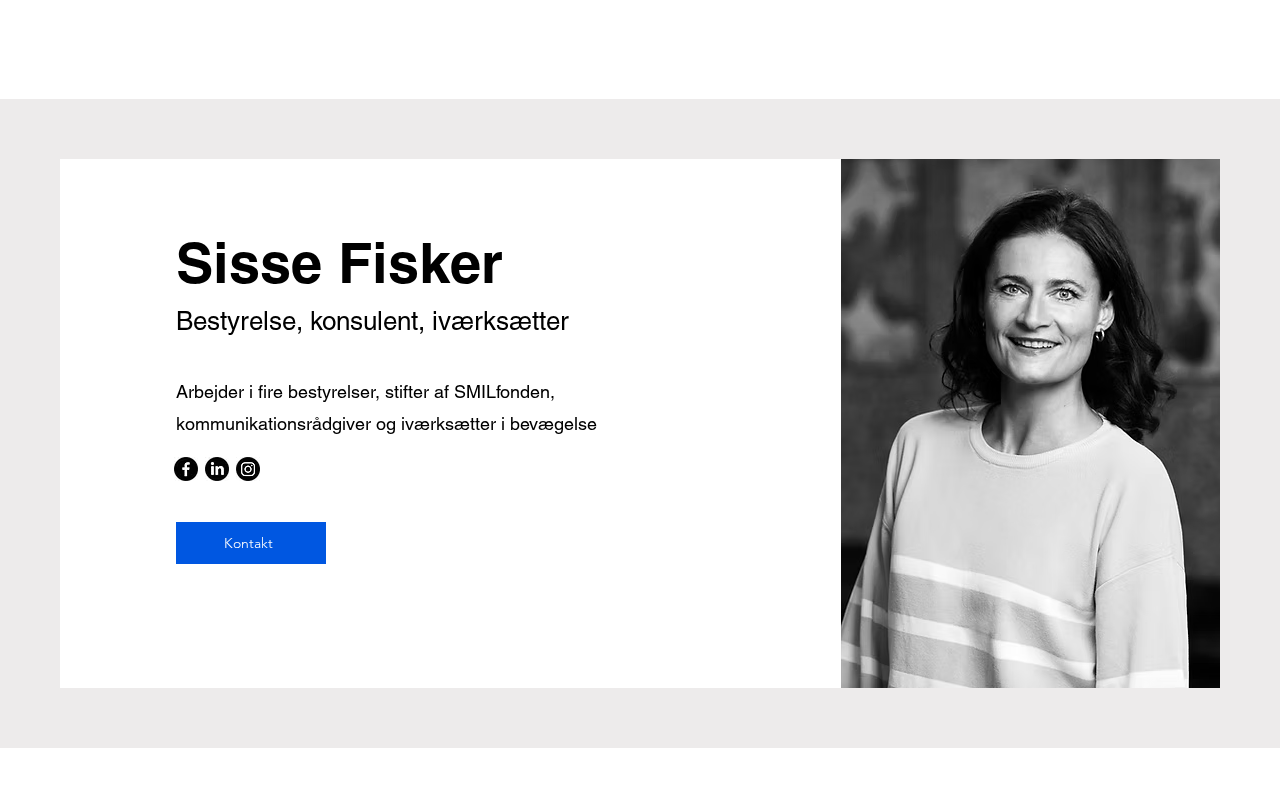Open the LinkedIn social icon
The width and height of the screenshot is (1280, 800).
coord(217,469)
